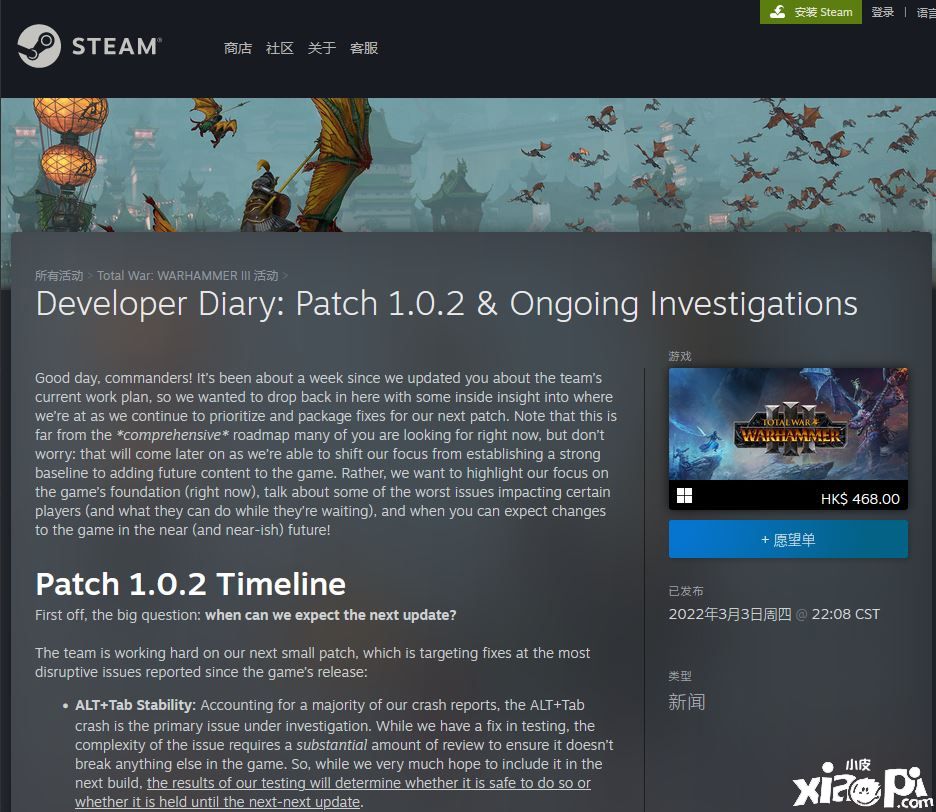The height and width of the screenshot is (812, 936).
Task: Click the article title heading
Action: point(447,303)
